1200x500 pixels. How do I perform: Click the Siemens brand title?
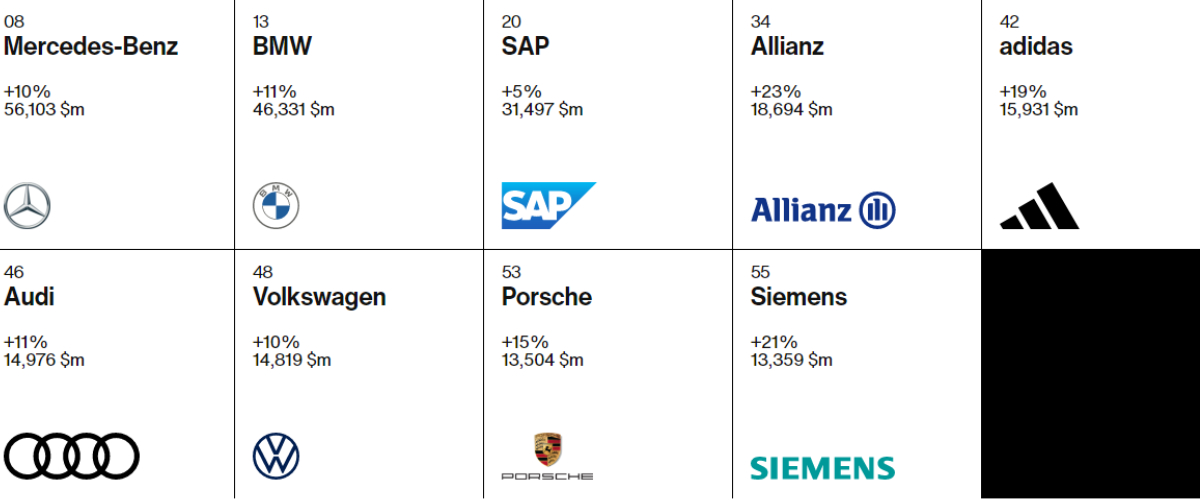pyautogui.click(x=799, y=297)
